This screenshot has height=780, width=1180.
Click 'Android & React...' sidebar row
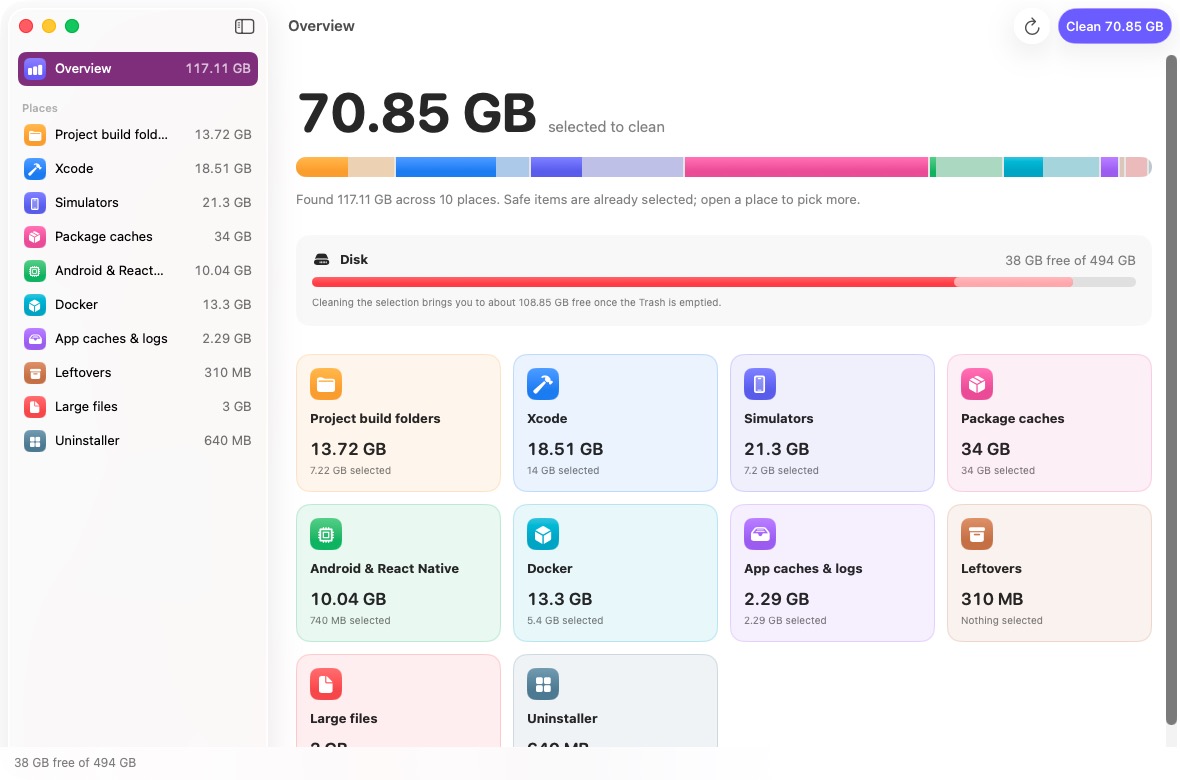click(x=138, y=270)
